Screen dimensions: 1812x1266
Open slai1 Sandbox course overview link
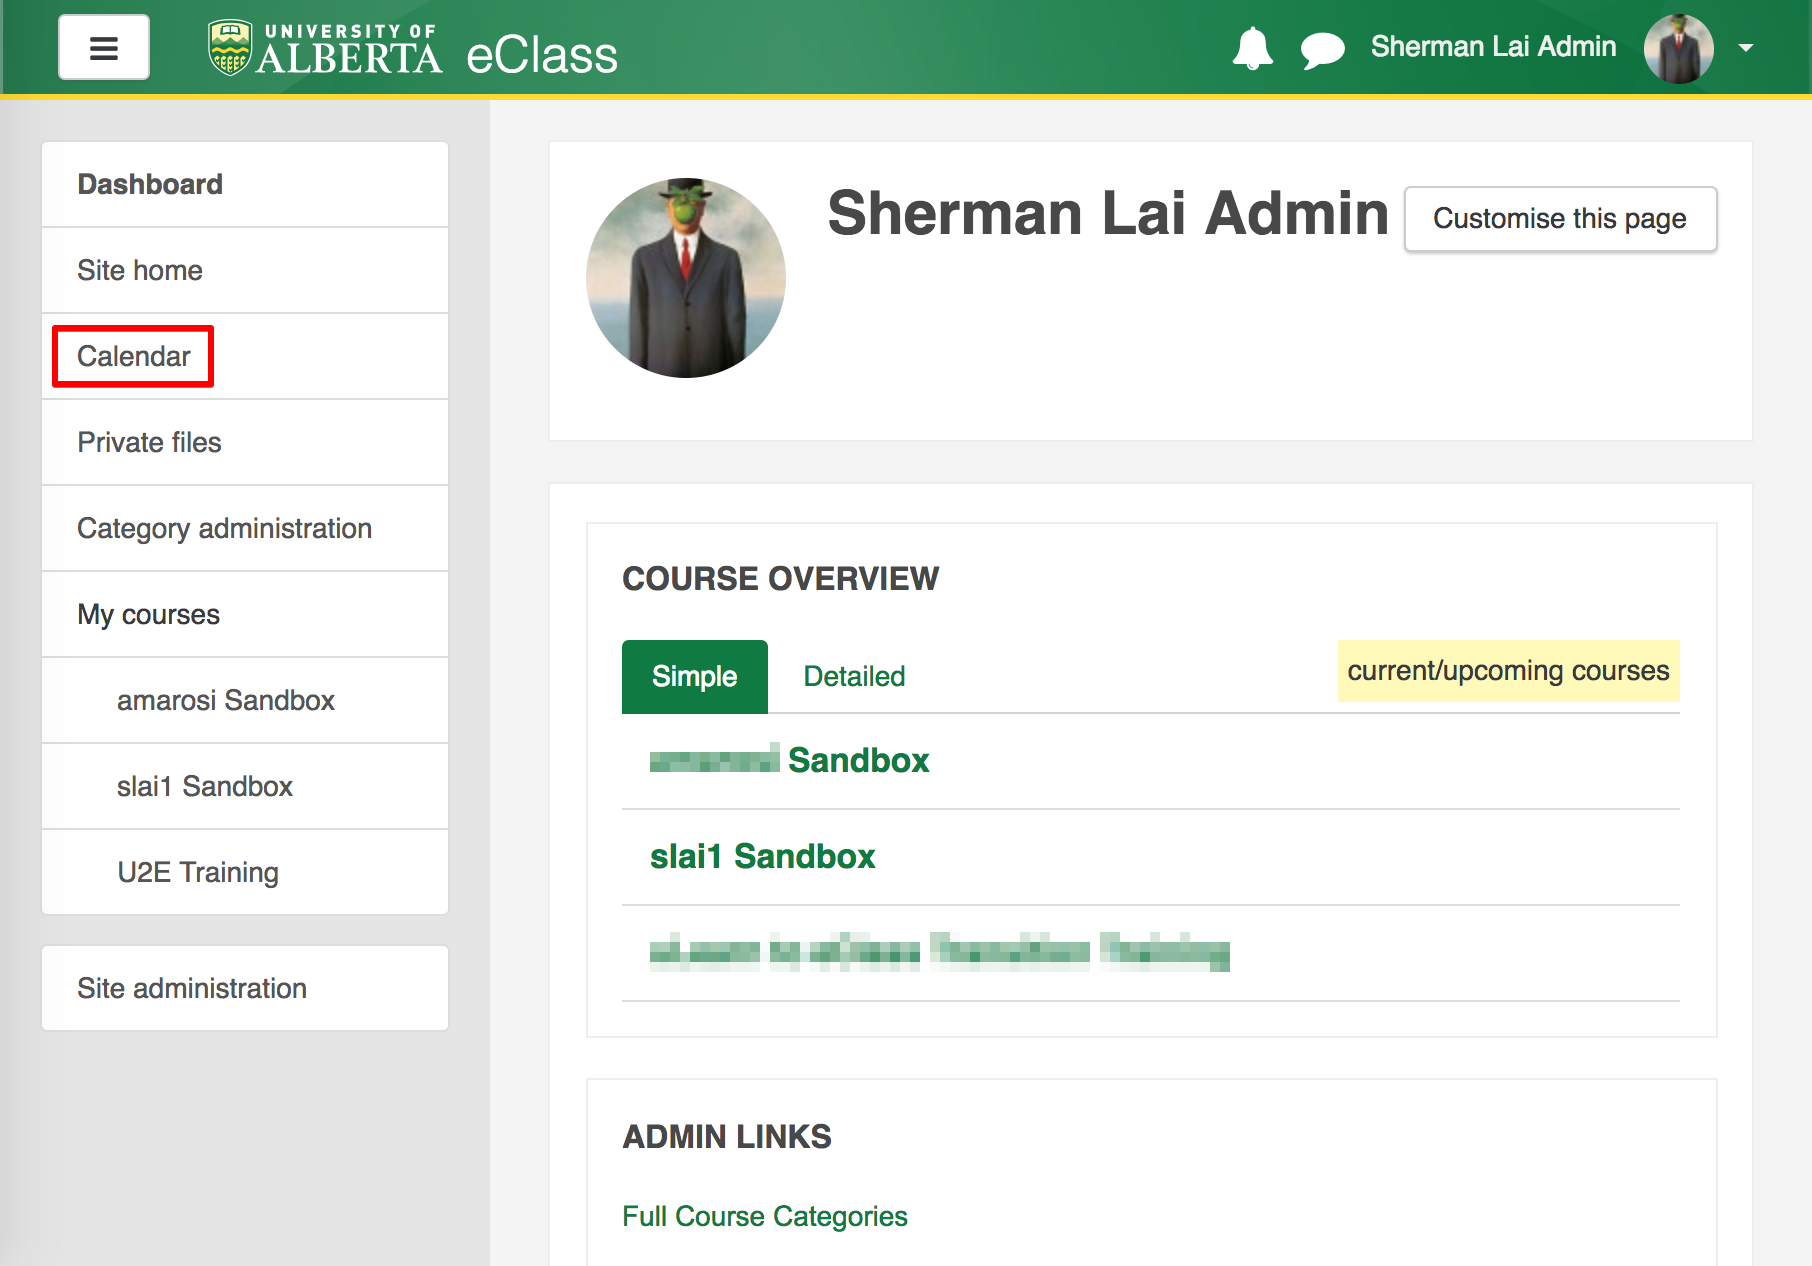tap(762, 857)
